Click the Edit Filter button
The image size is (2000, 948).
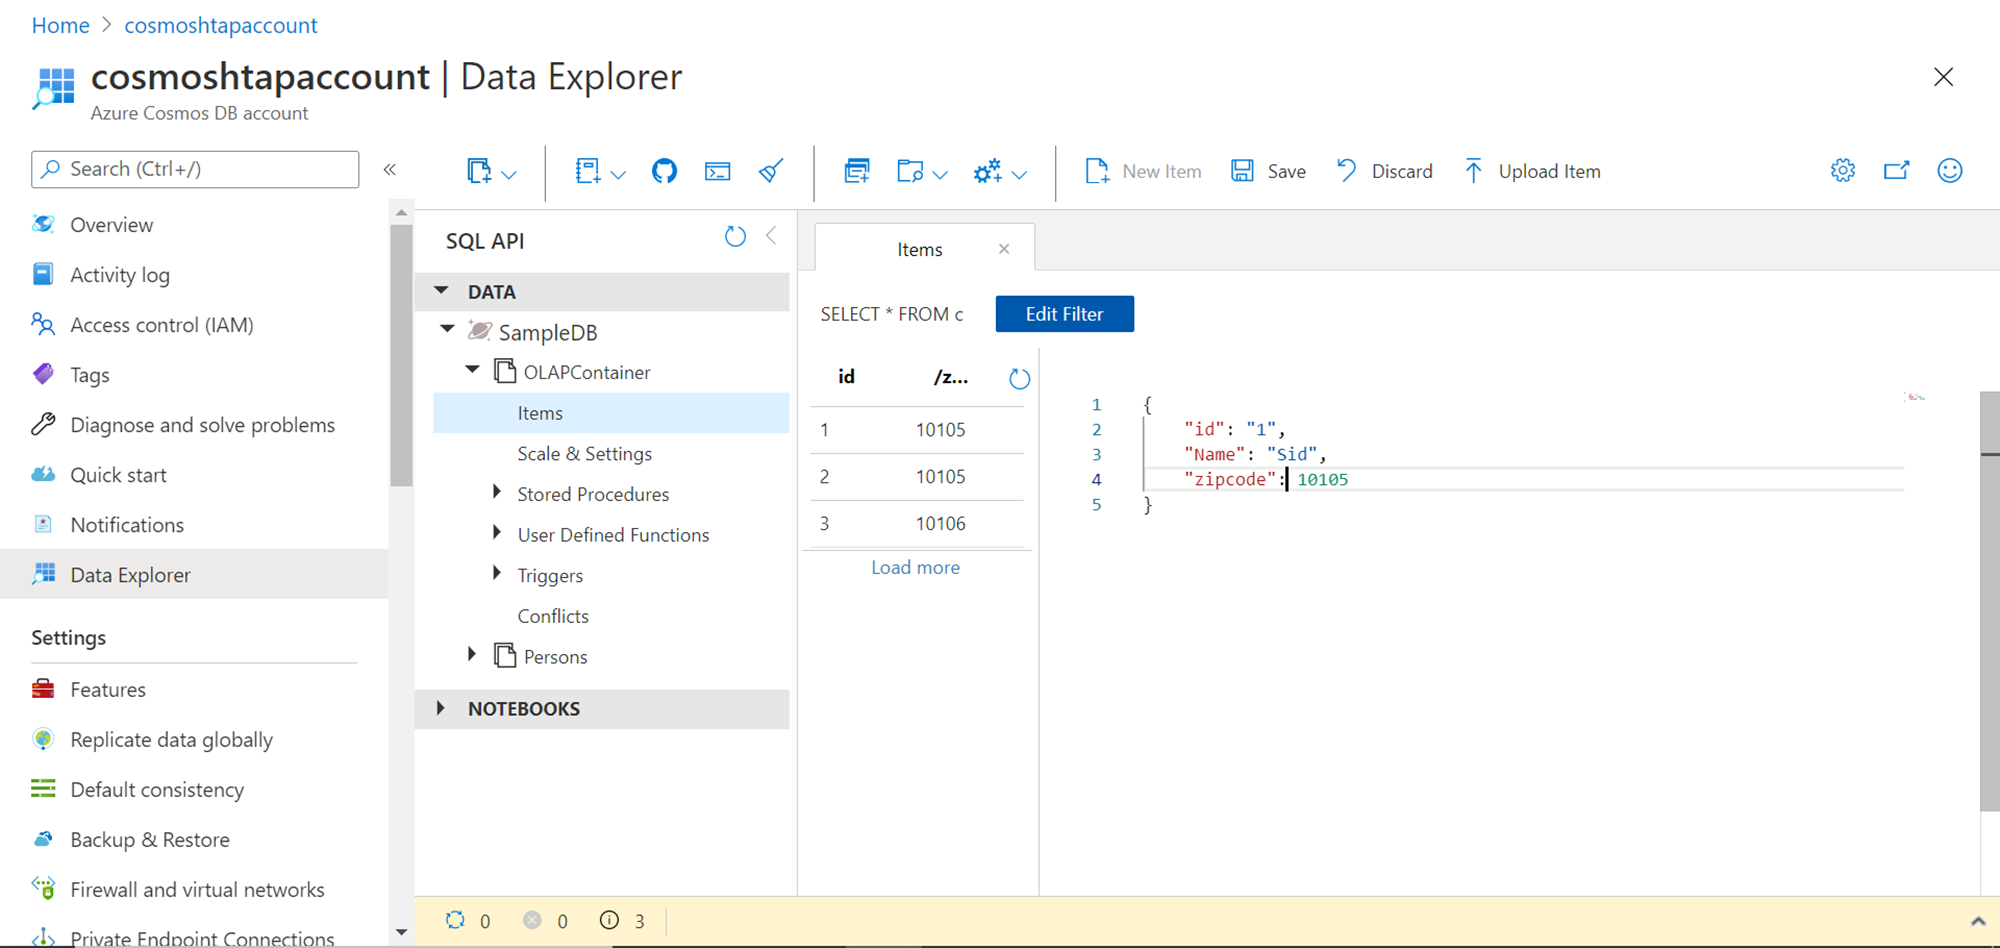pyautogui.click(x=1064, y=314)
